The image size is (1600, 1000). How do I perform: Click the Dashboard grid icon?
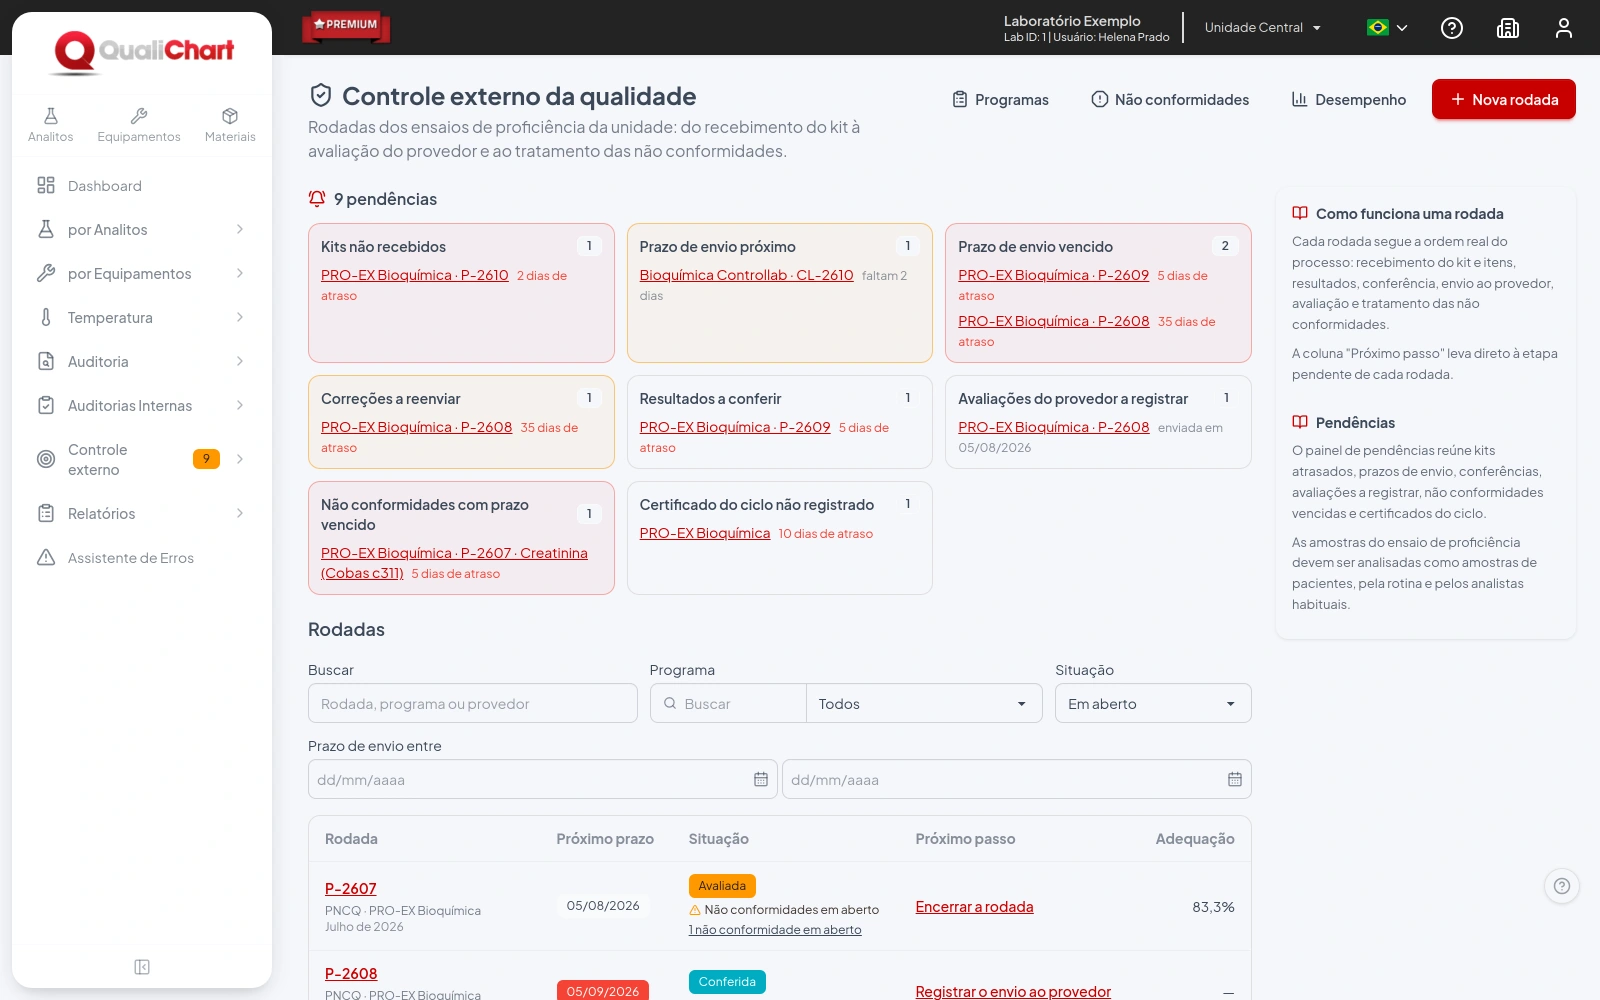46,185
